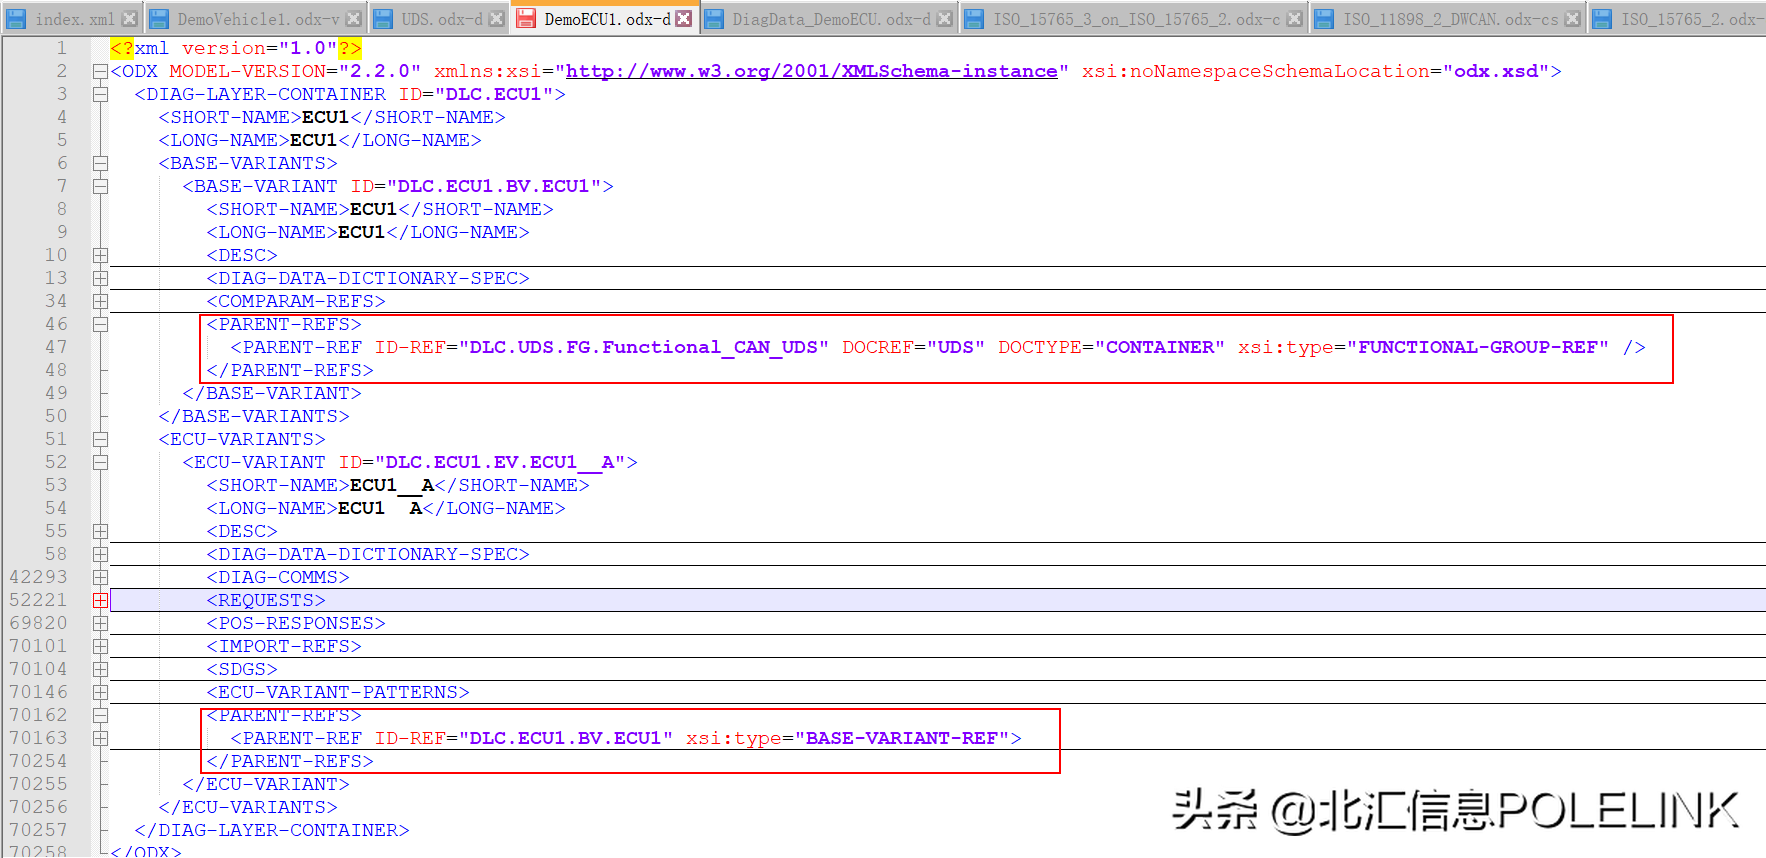1766x858 pixels.
Task: Expand the DESC fold on line 55
Action: point(100,531)
